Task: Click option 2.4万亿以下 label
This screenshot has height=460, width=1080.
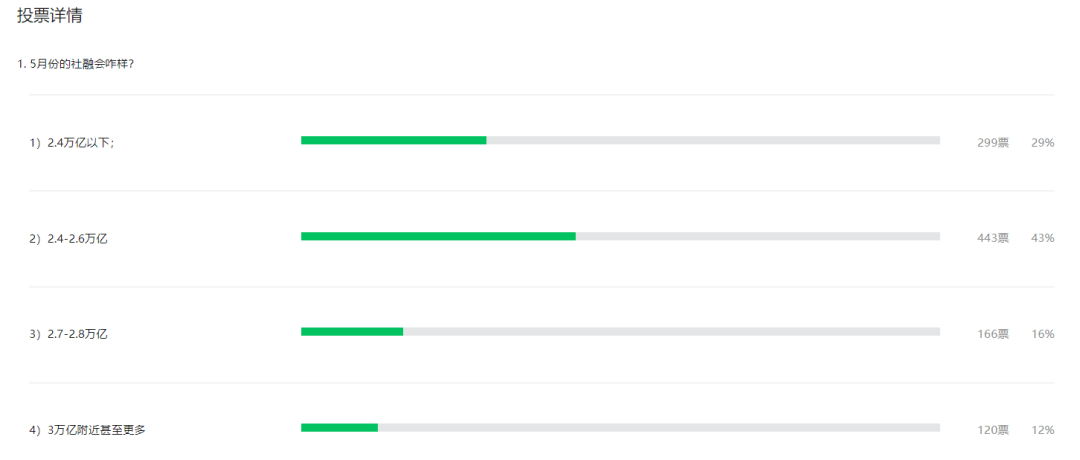Action: coord(81,143)
